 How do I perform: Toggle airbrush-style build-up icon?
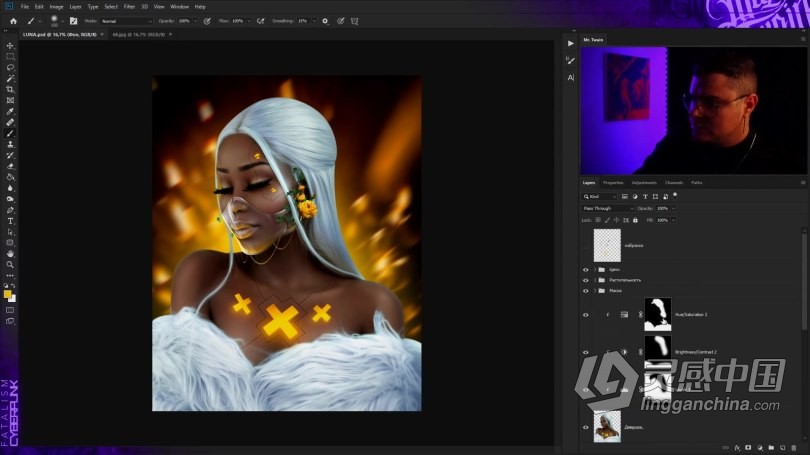click(x=260, y=21)
